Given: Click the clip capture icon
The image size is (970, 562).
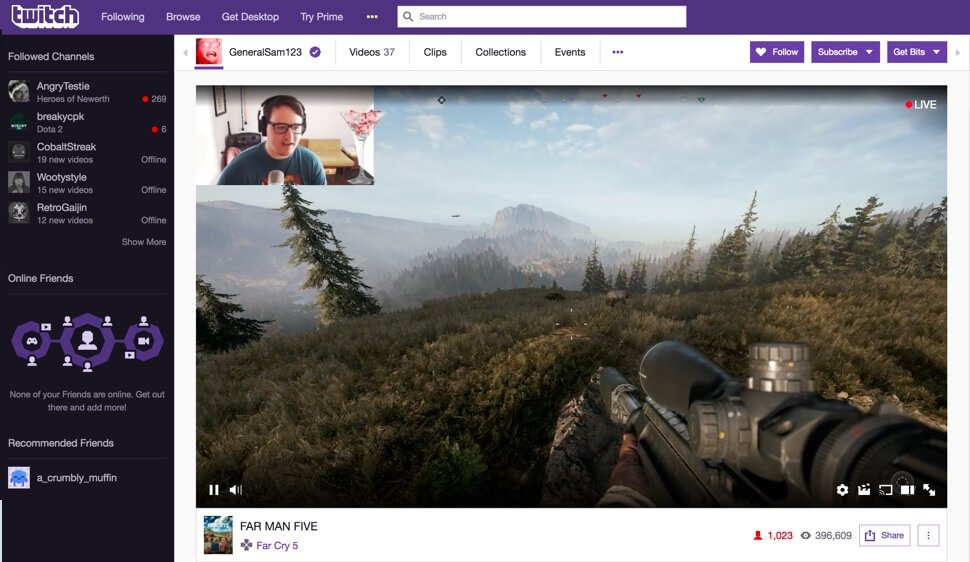Looking at the screenshot, I should 864,490.
